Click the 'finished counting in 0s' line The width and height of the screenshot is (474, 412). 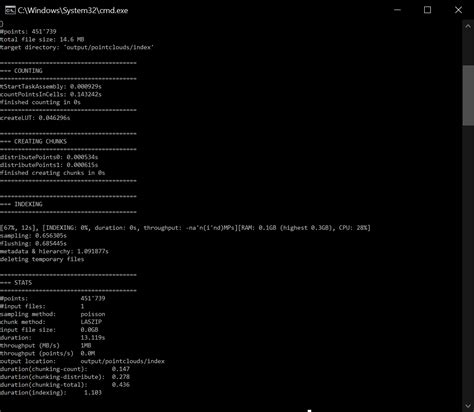(40, 102)
